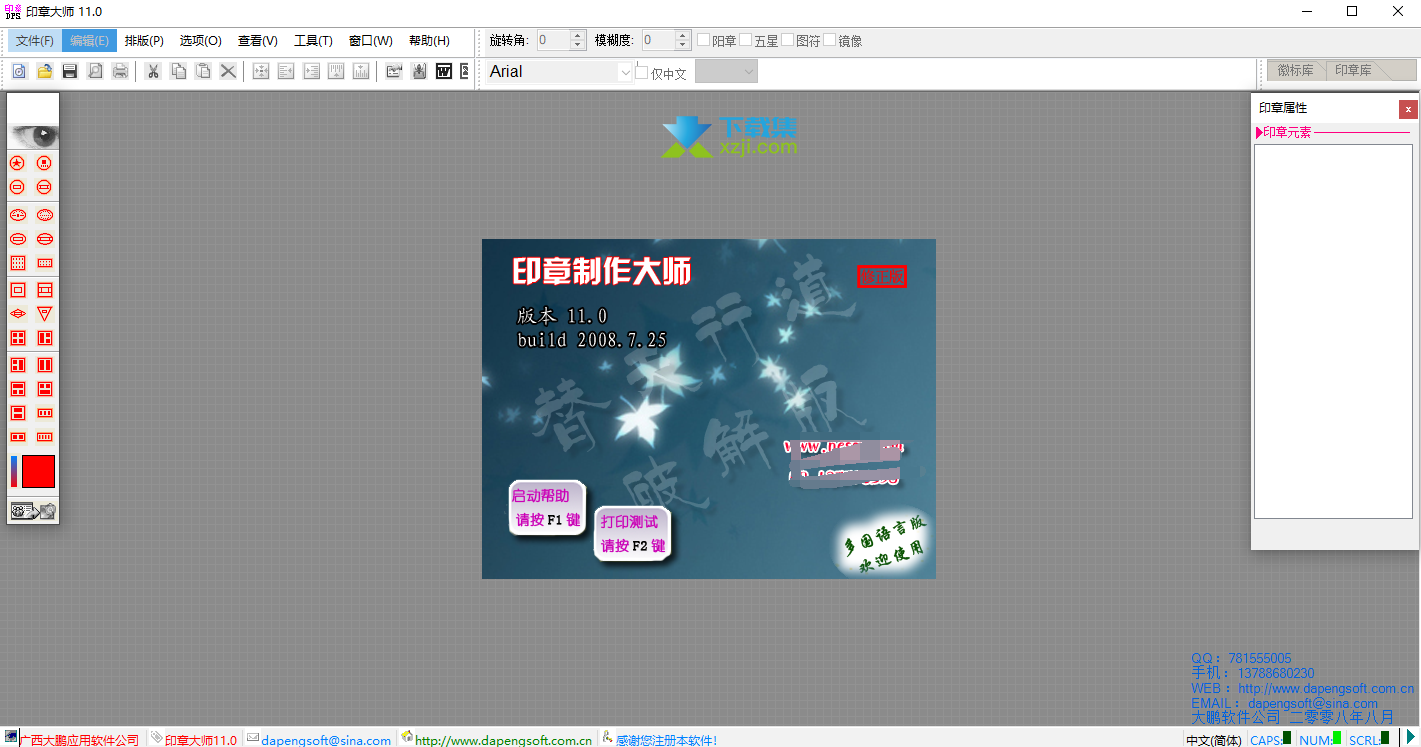Click the eye preview icon in palette
The width and height of the screenshot is (1421, 747).
[34, 135]
